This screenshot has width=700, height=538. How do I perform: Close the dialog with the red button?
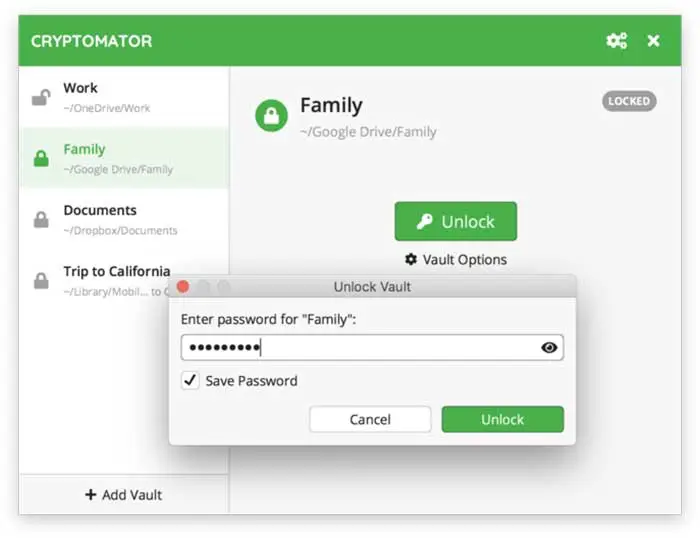click(183, 287)
